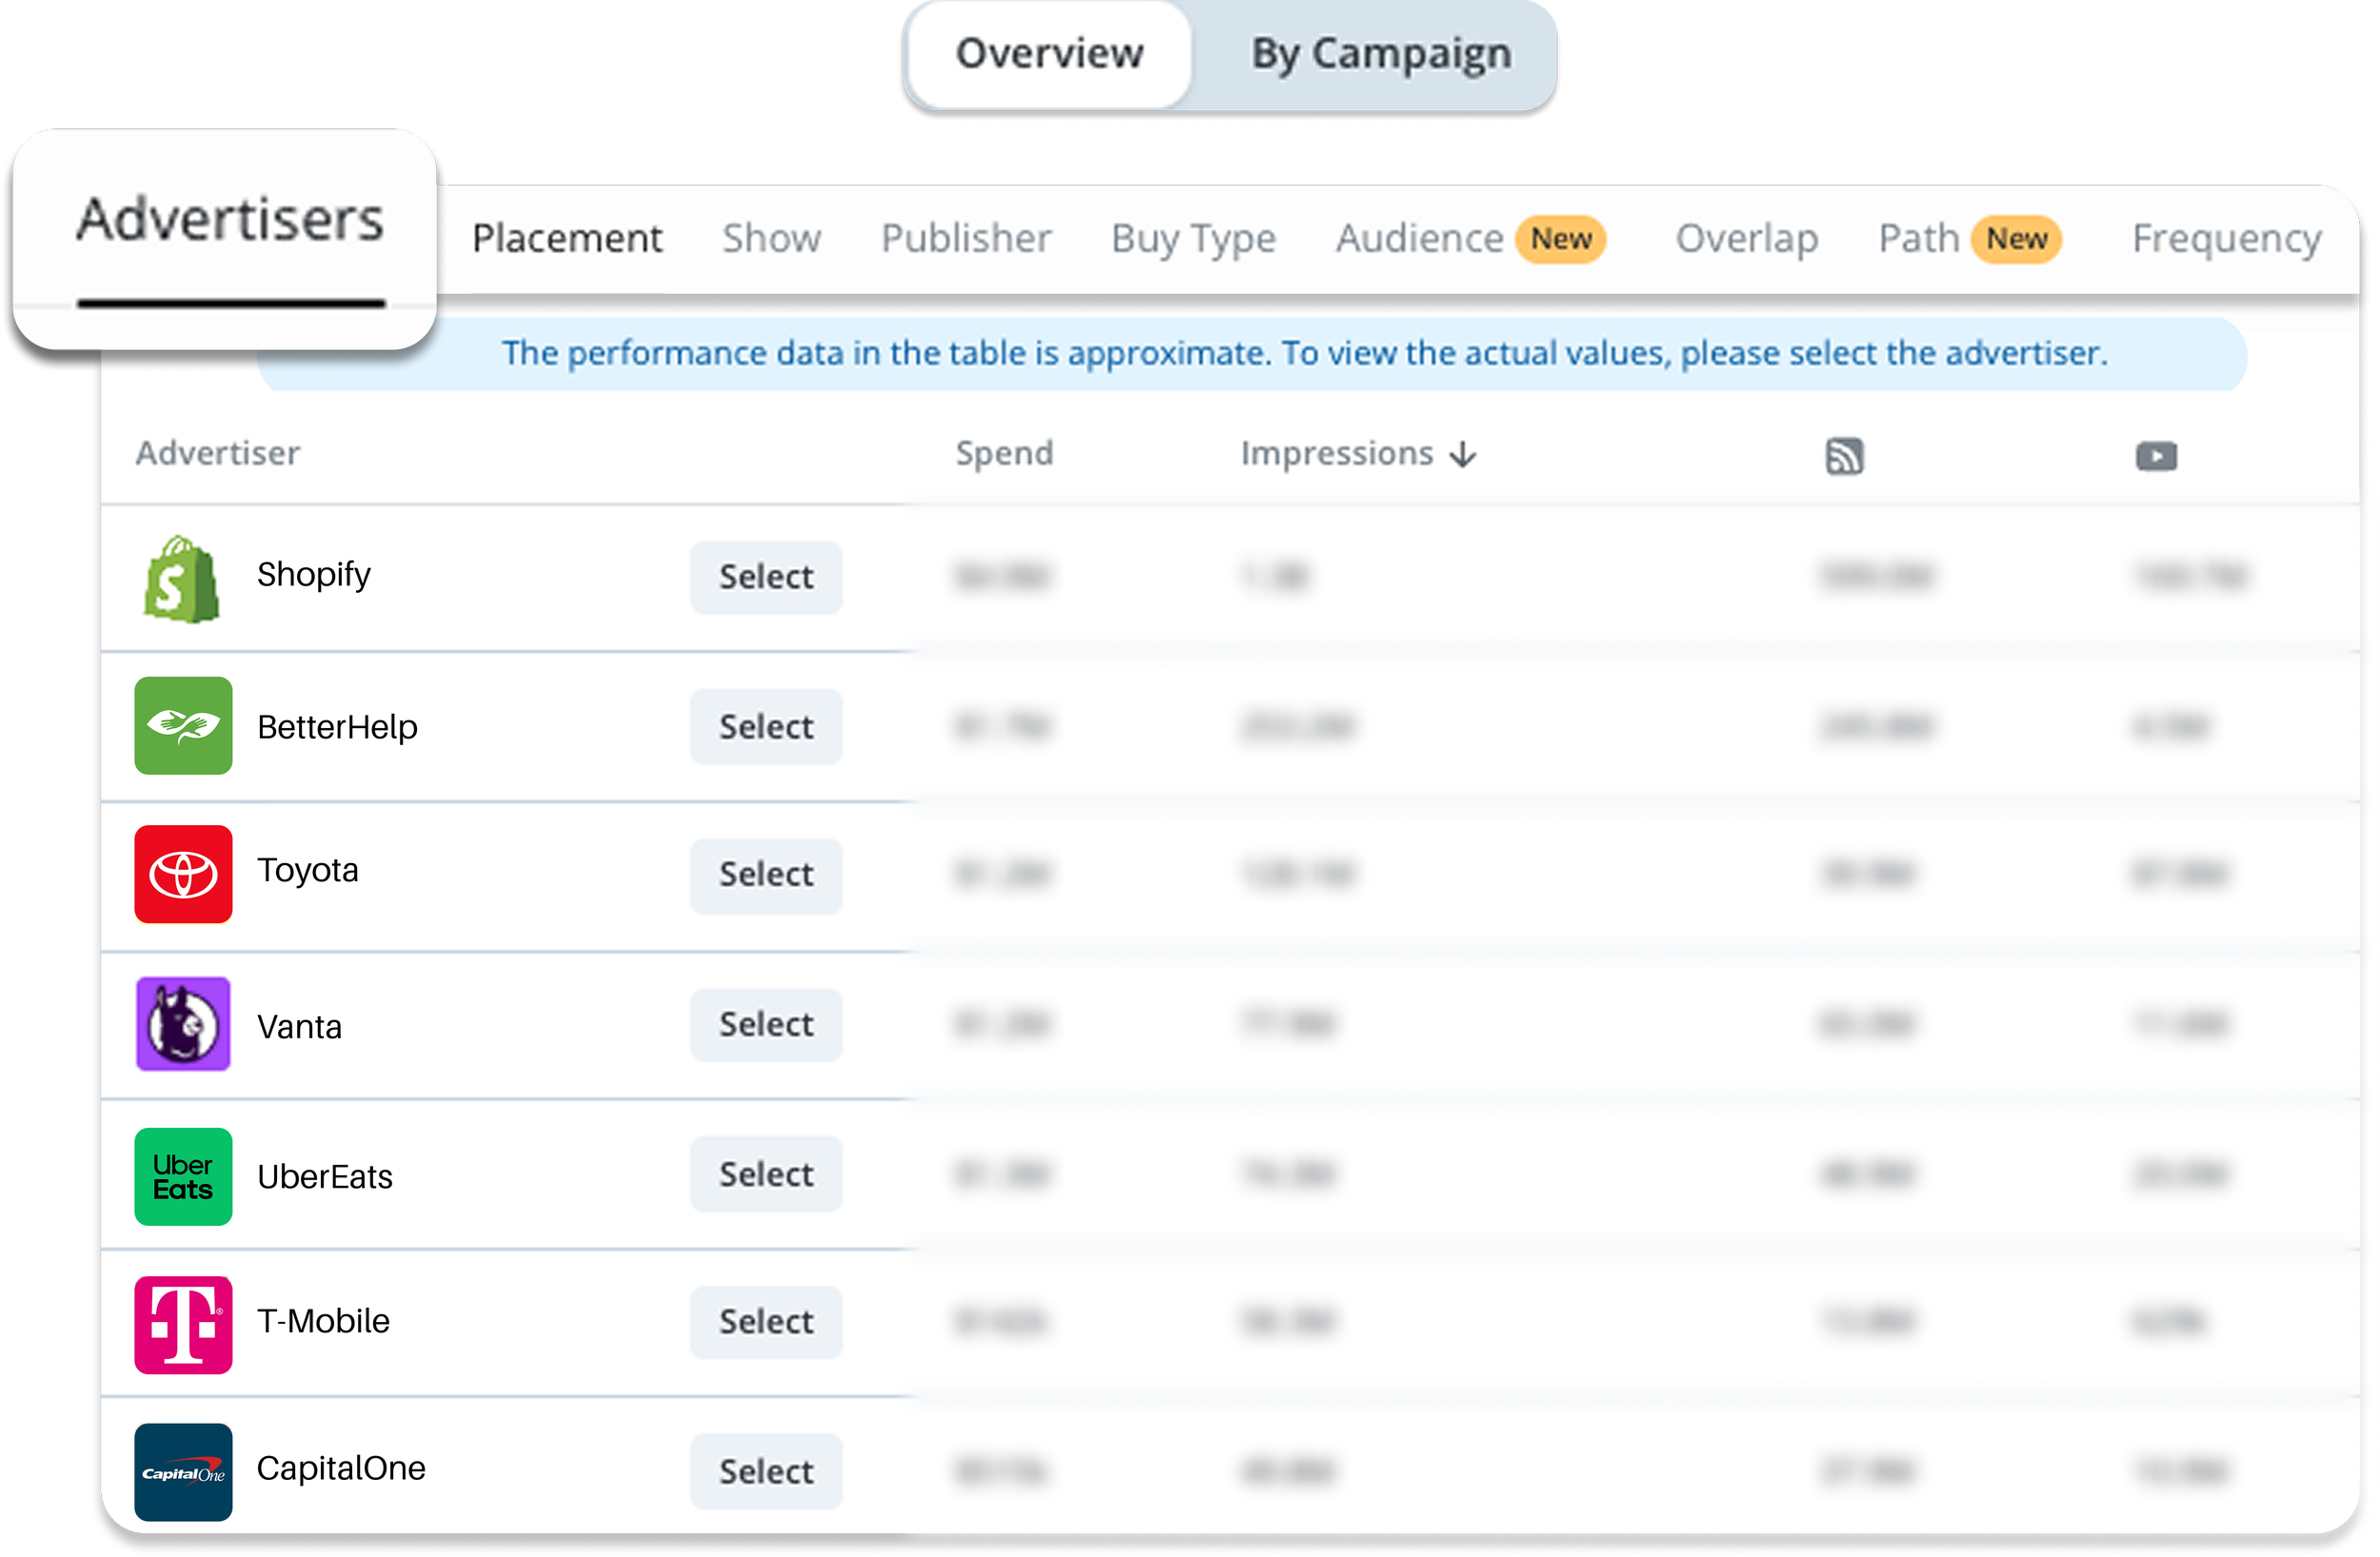Click the Impressions sort arrow

pyautogui.click(x=1464, y=455)
